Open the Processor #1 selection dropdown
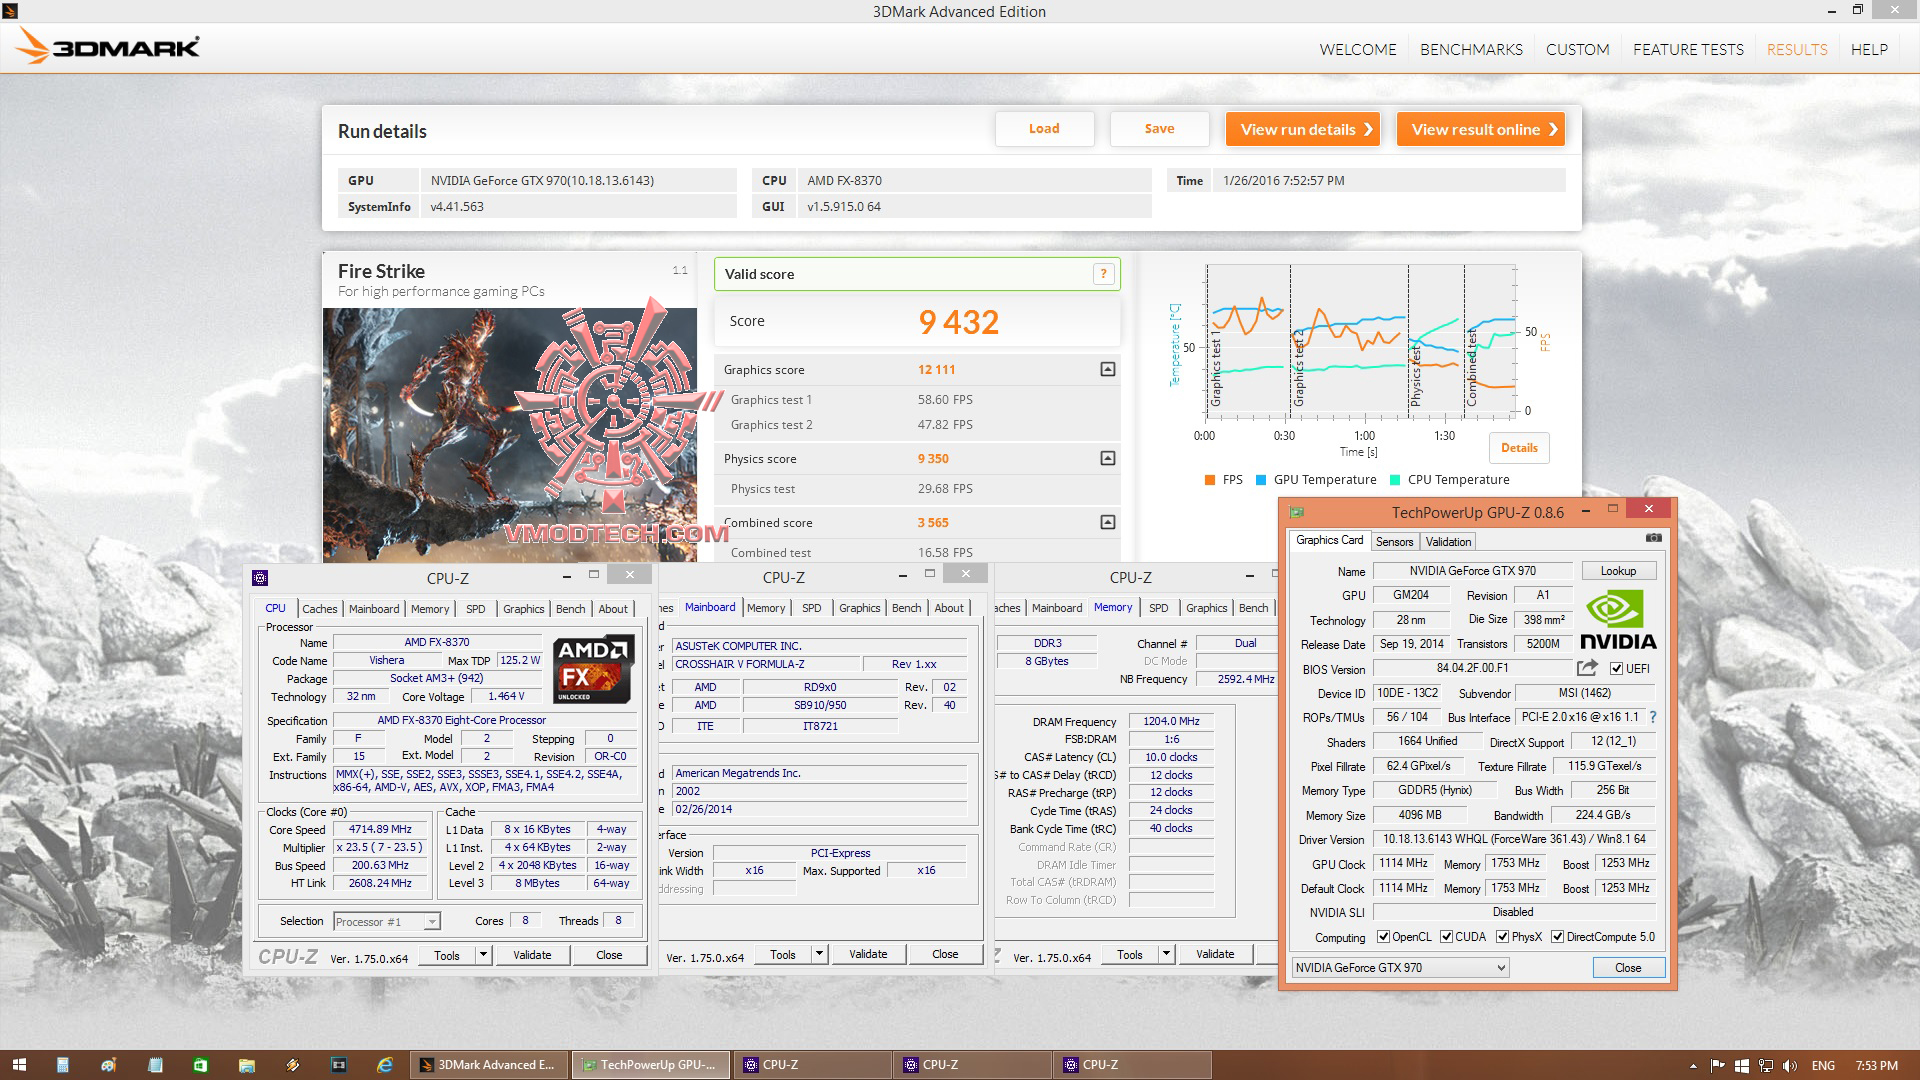 click(x=432, y=922)
